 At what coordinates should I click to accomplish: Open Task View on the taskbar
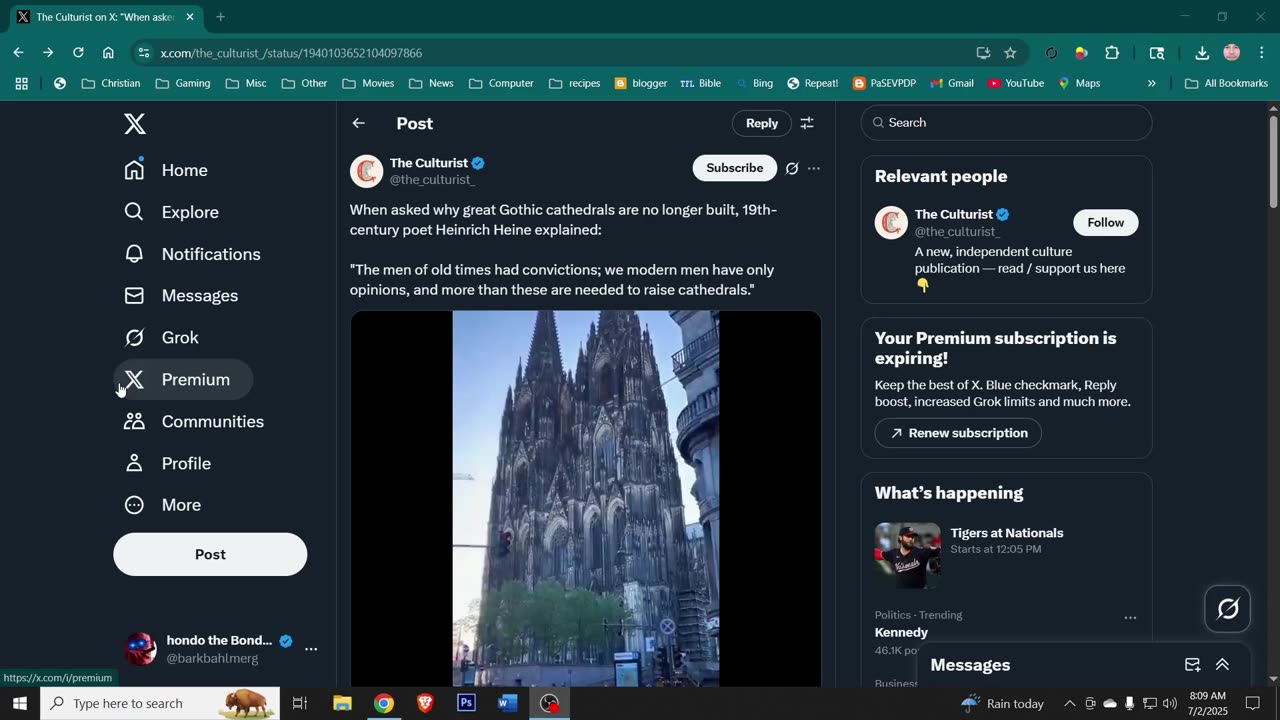(299, 703)
